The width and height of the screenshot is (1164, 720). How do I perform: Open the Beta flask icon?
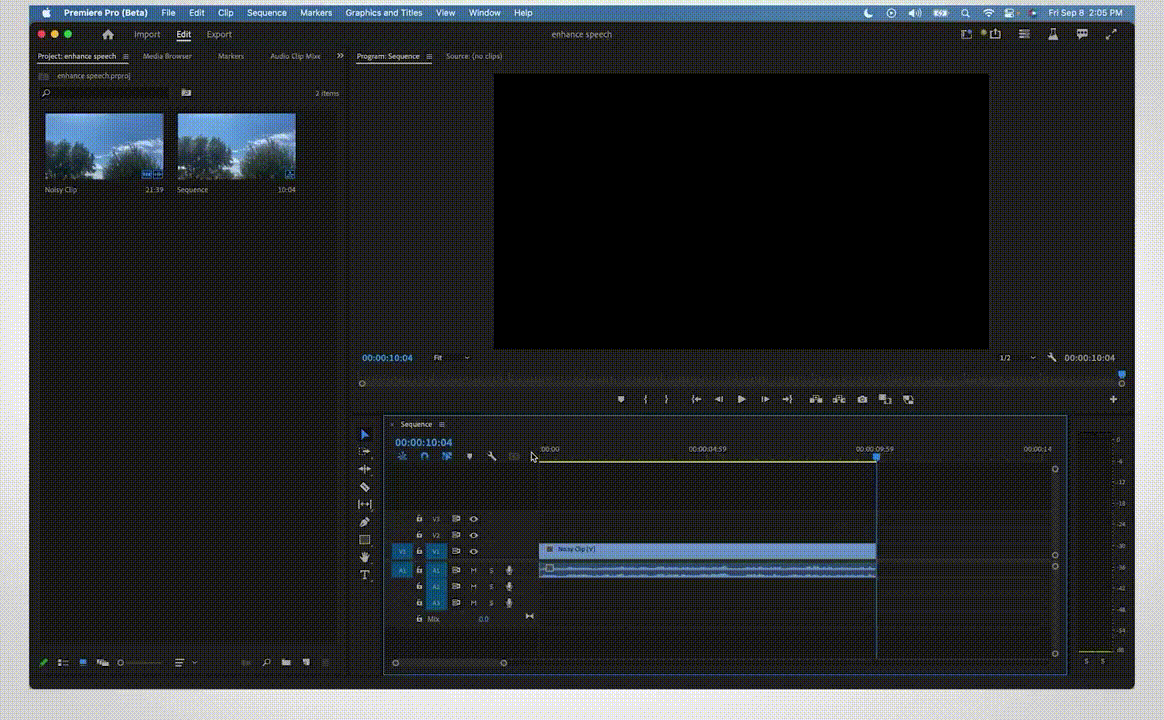pos(1053,34)
